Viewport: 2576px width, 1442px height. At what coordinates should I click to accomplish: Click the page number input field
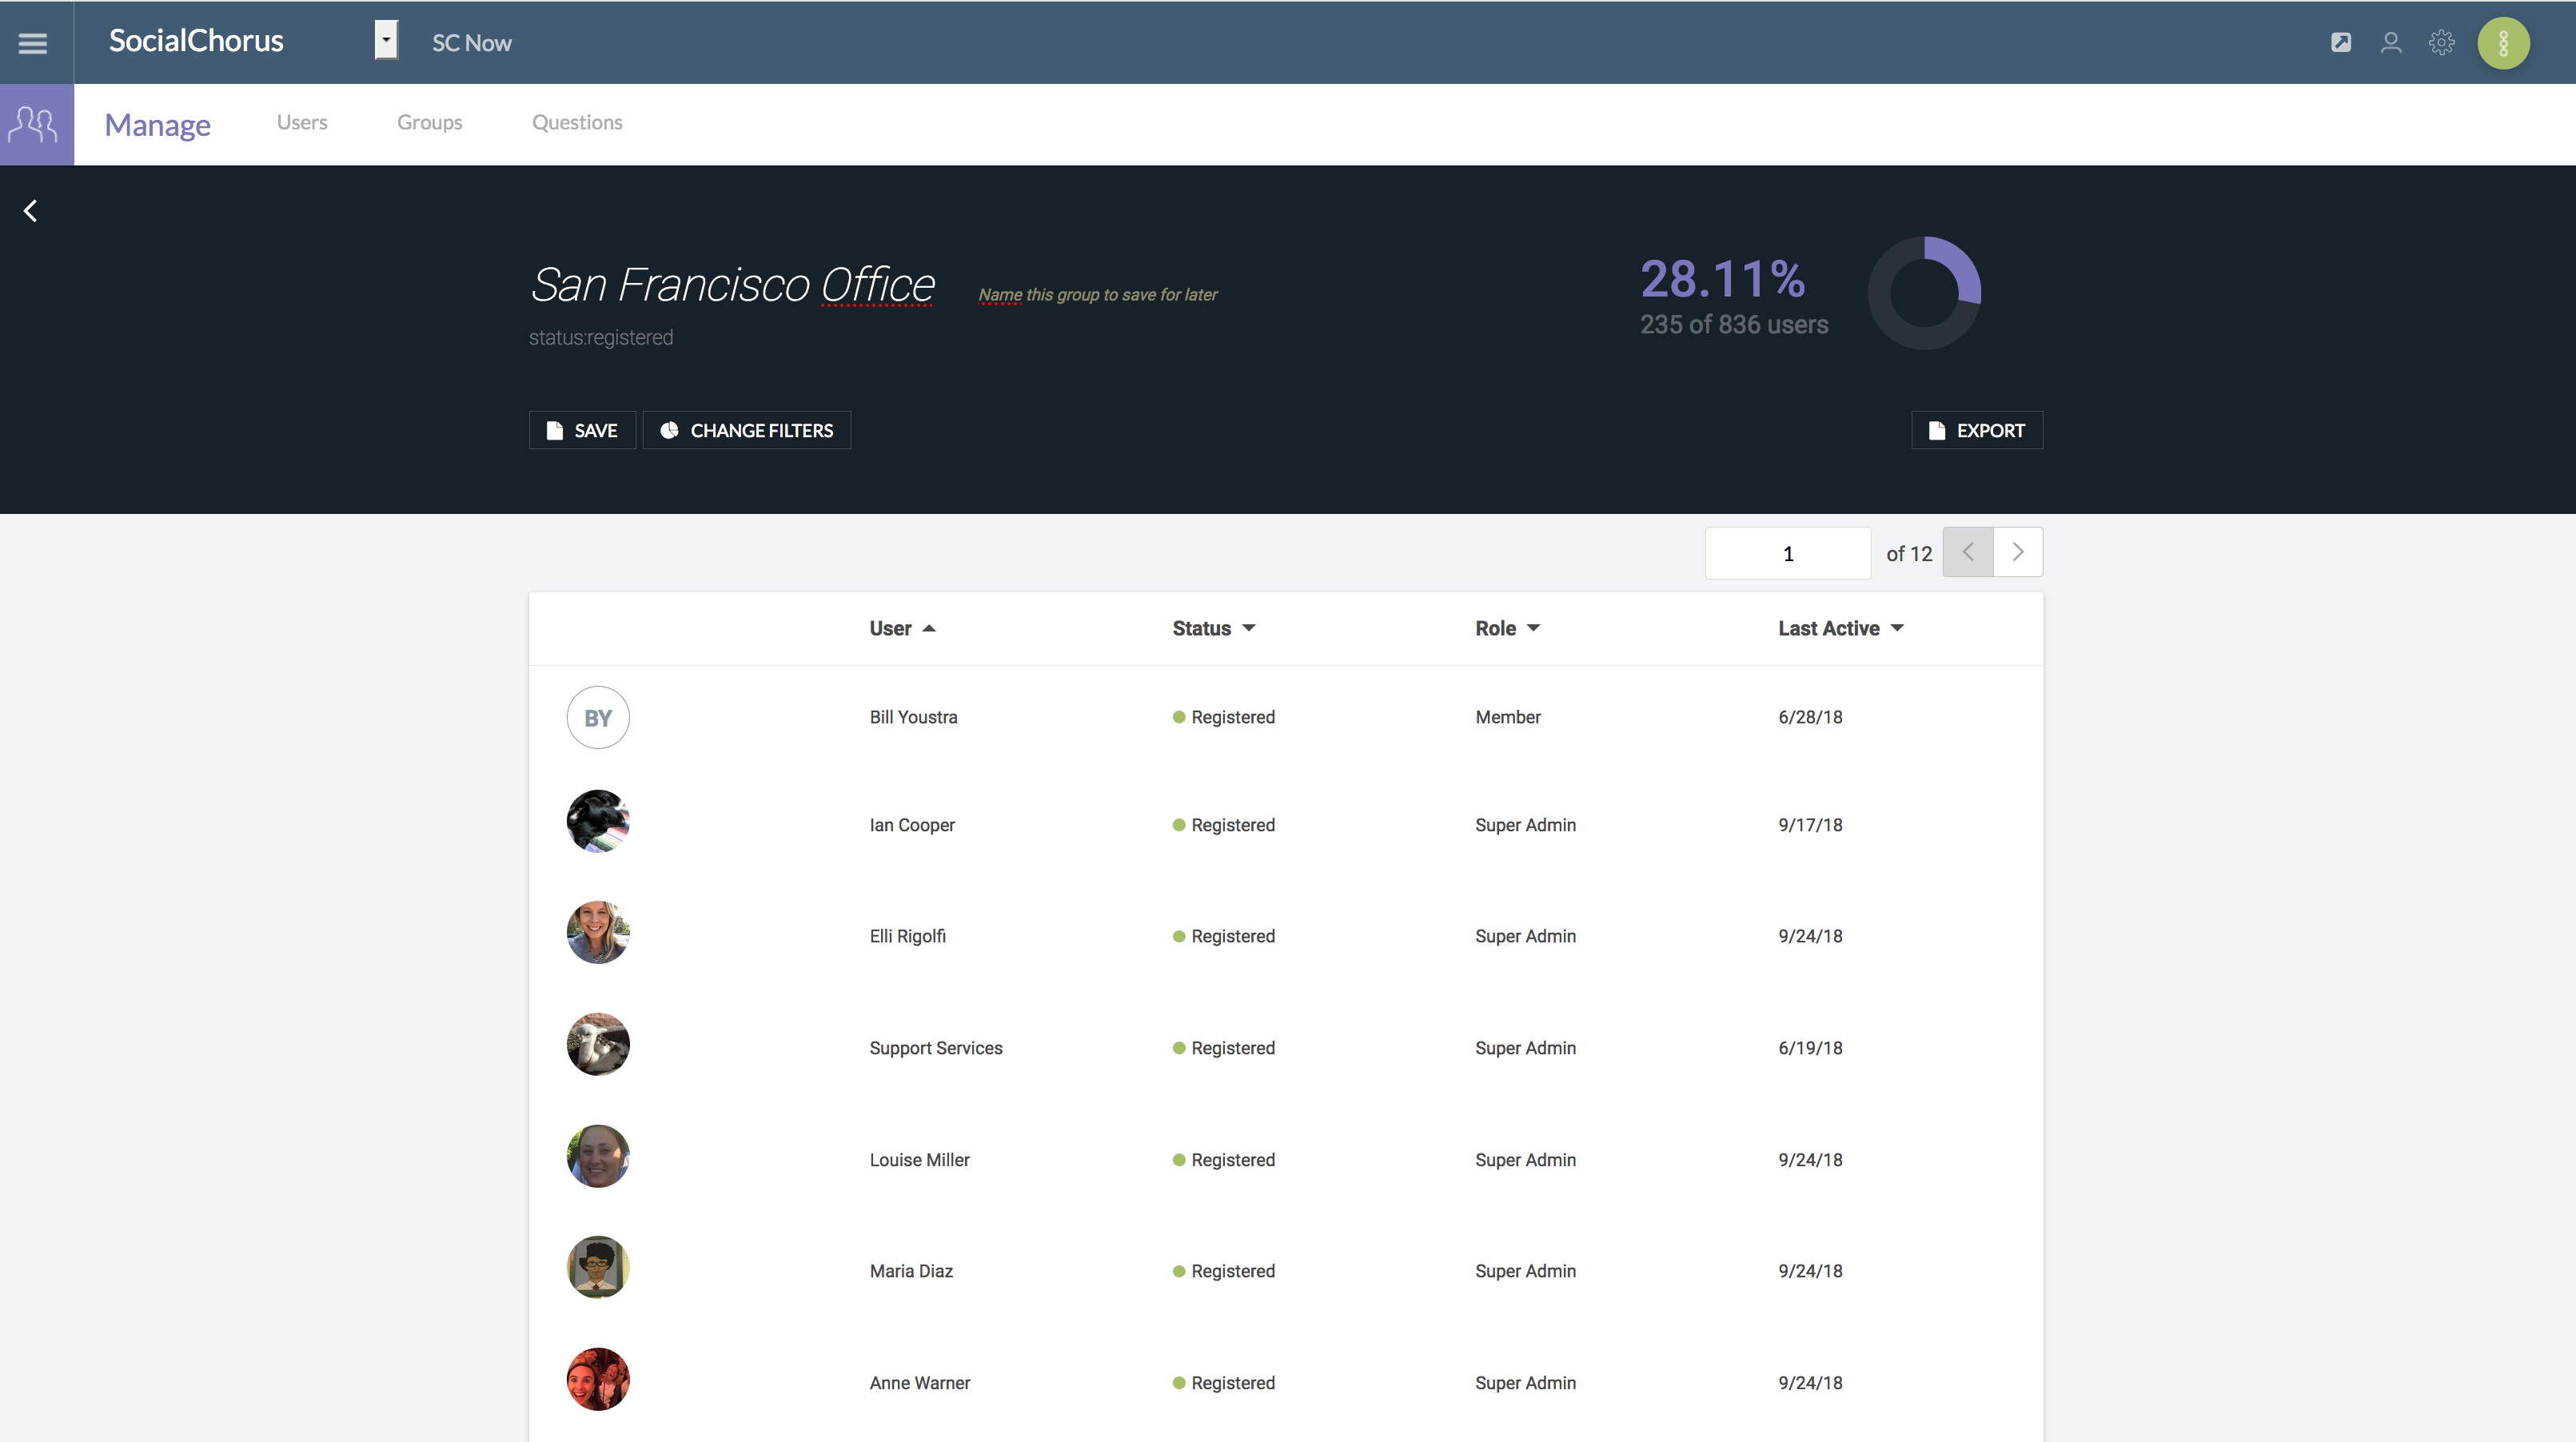1787,553
